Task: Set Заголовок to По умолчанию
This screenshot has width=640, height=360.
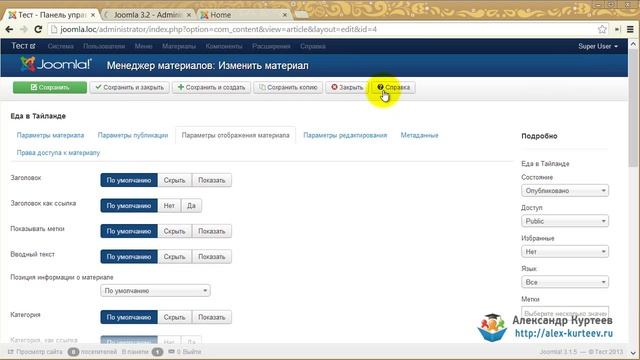Action: (129, 180)
